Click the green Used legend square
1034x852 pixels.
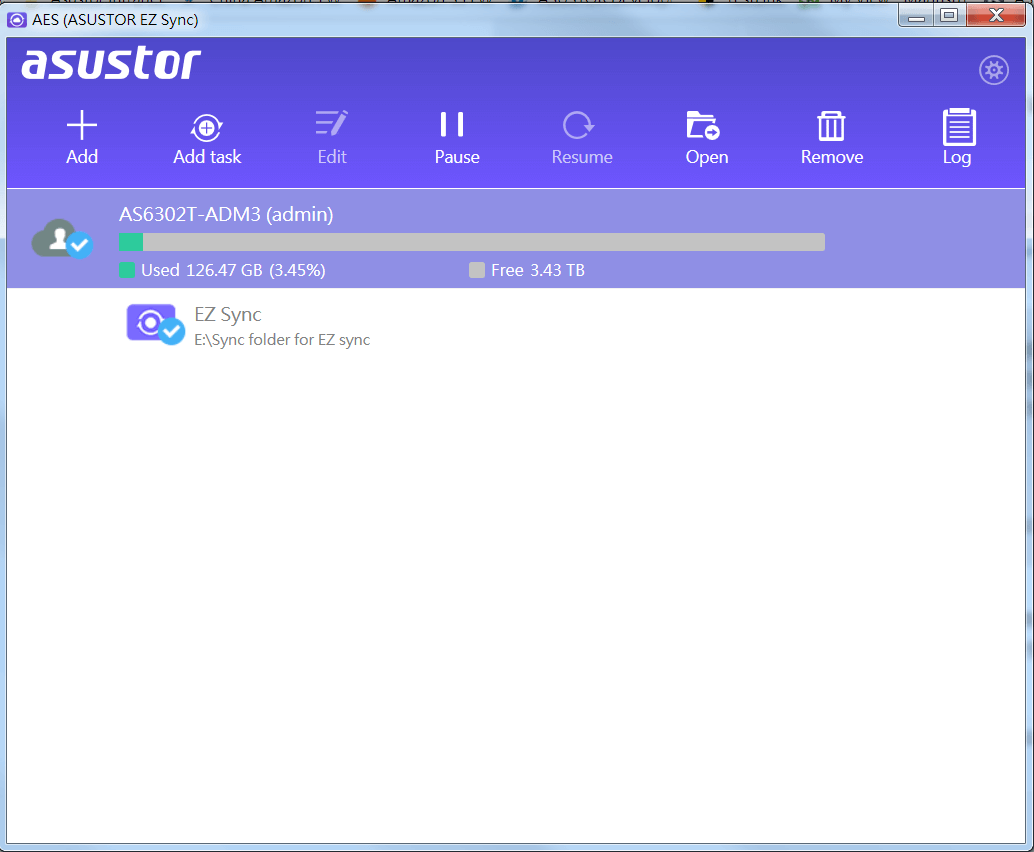[125, 270]
